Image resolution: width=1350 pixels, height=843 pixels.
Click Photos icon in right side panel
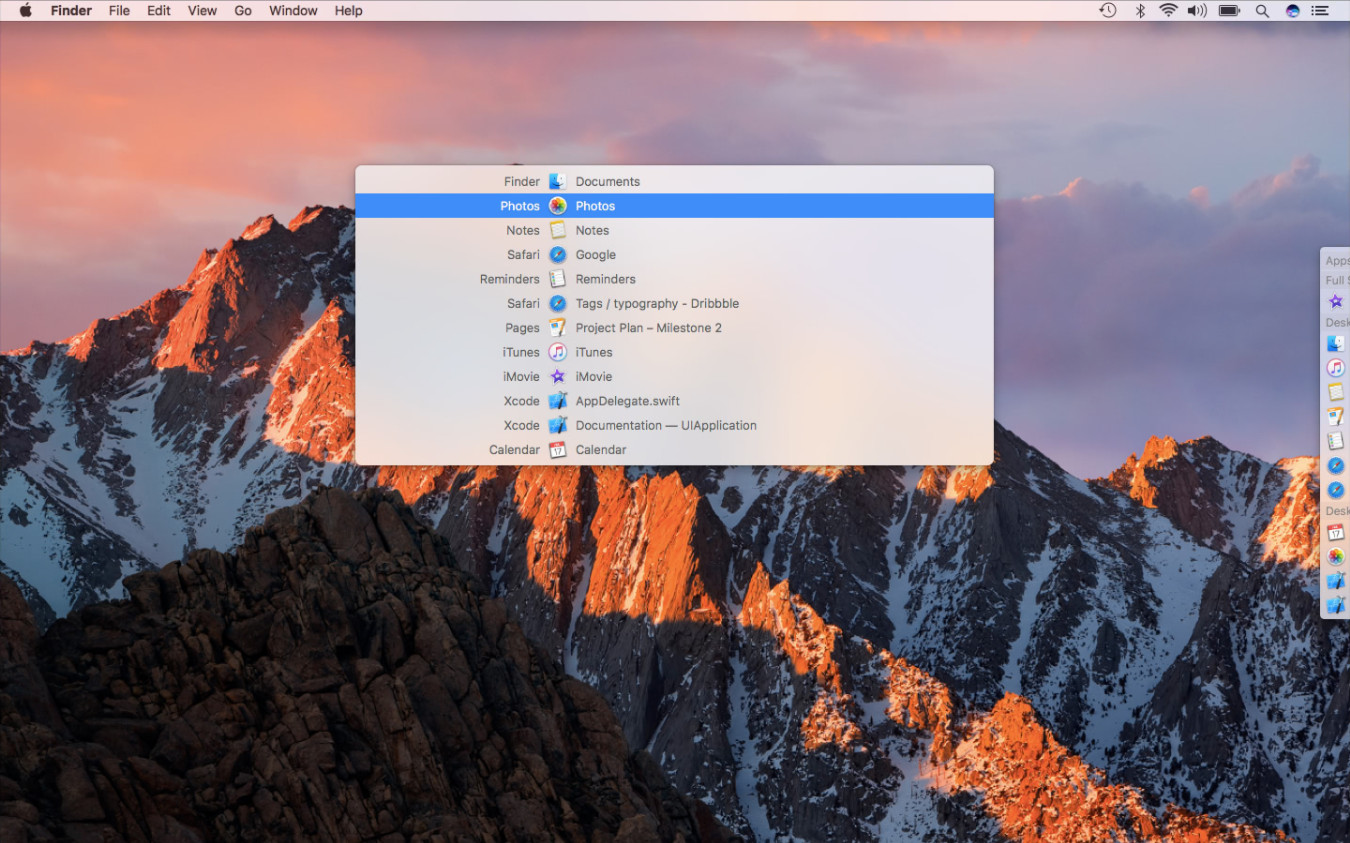(1335, 557)
